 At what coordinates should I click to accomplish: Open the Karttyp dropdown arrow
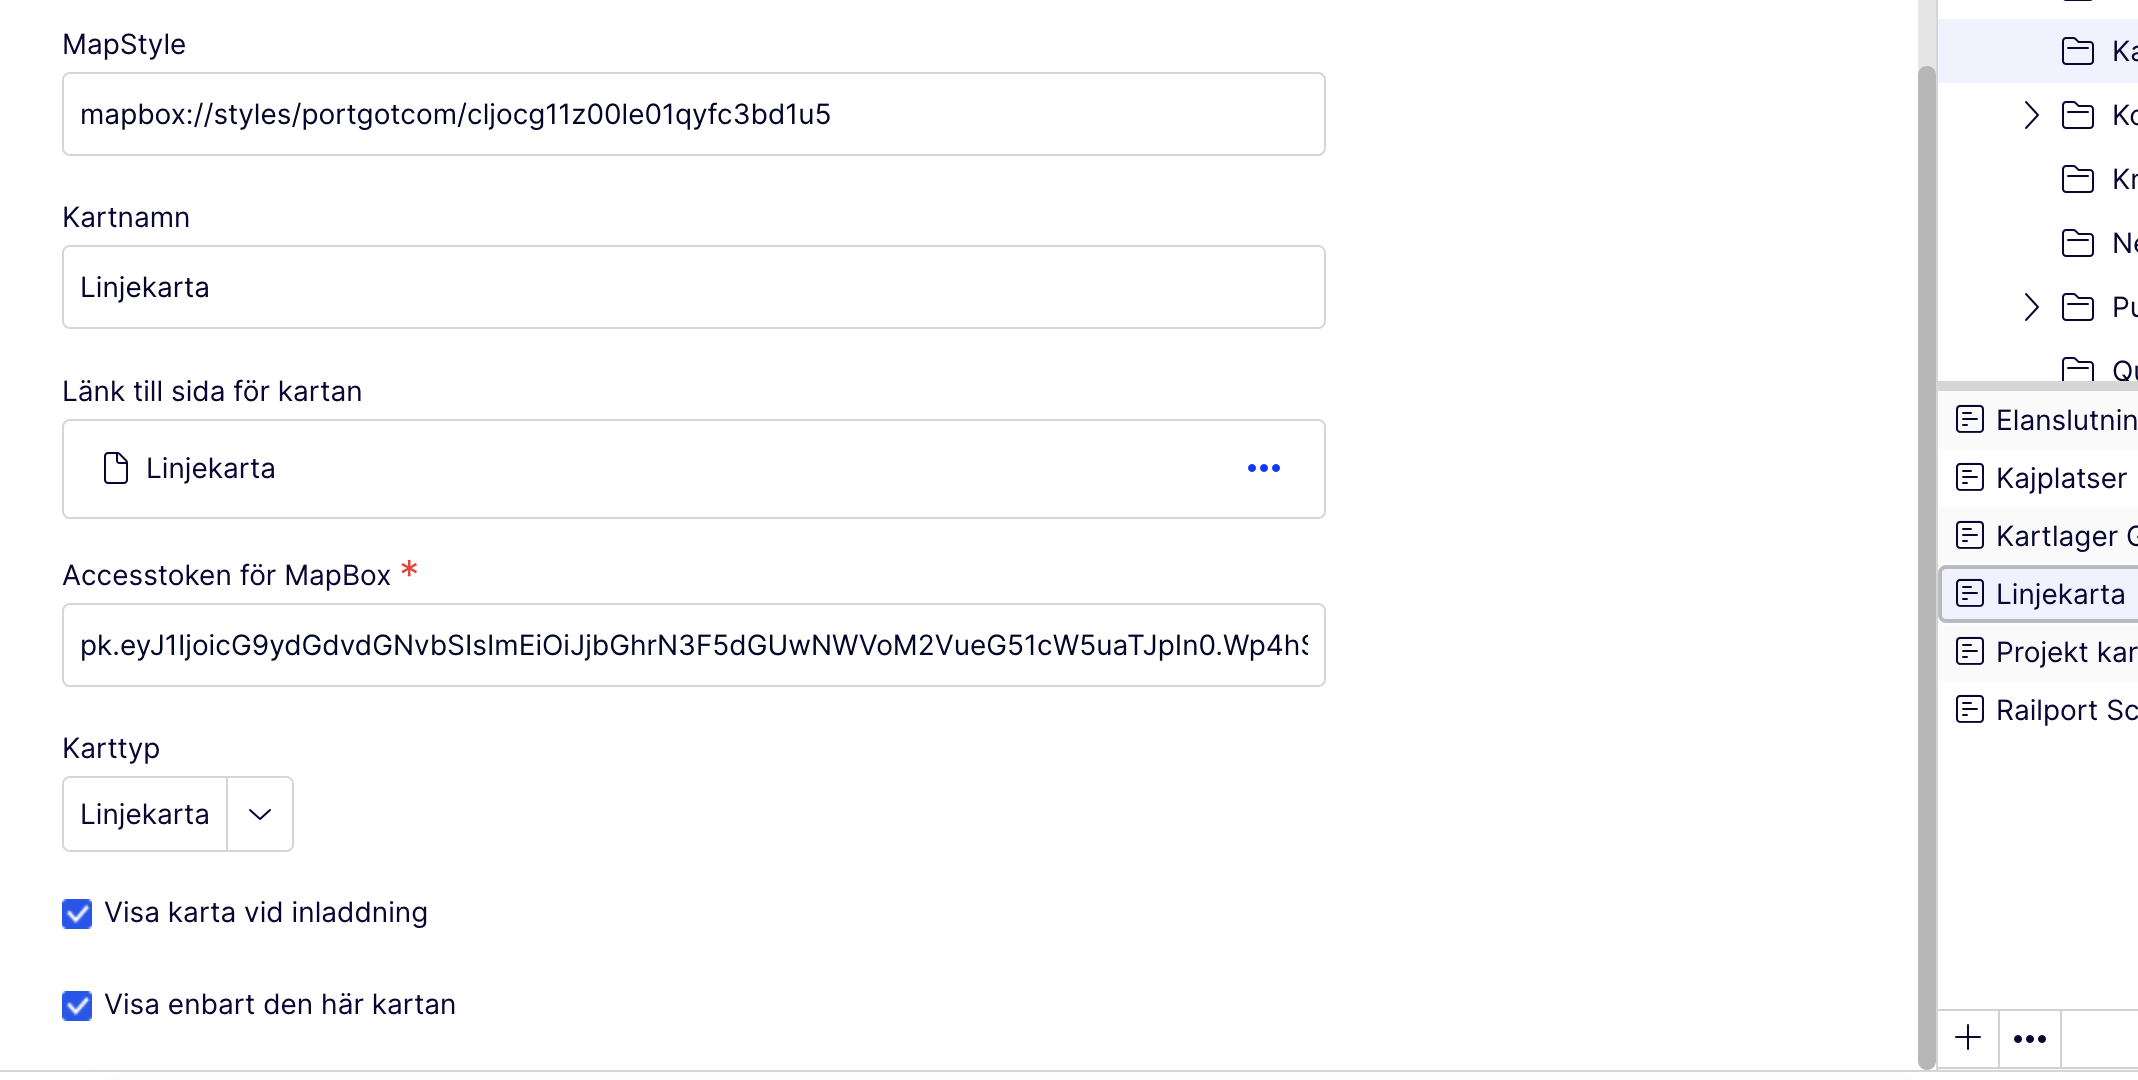click(260, 814)
